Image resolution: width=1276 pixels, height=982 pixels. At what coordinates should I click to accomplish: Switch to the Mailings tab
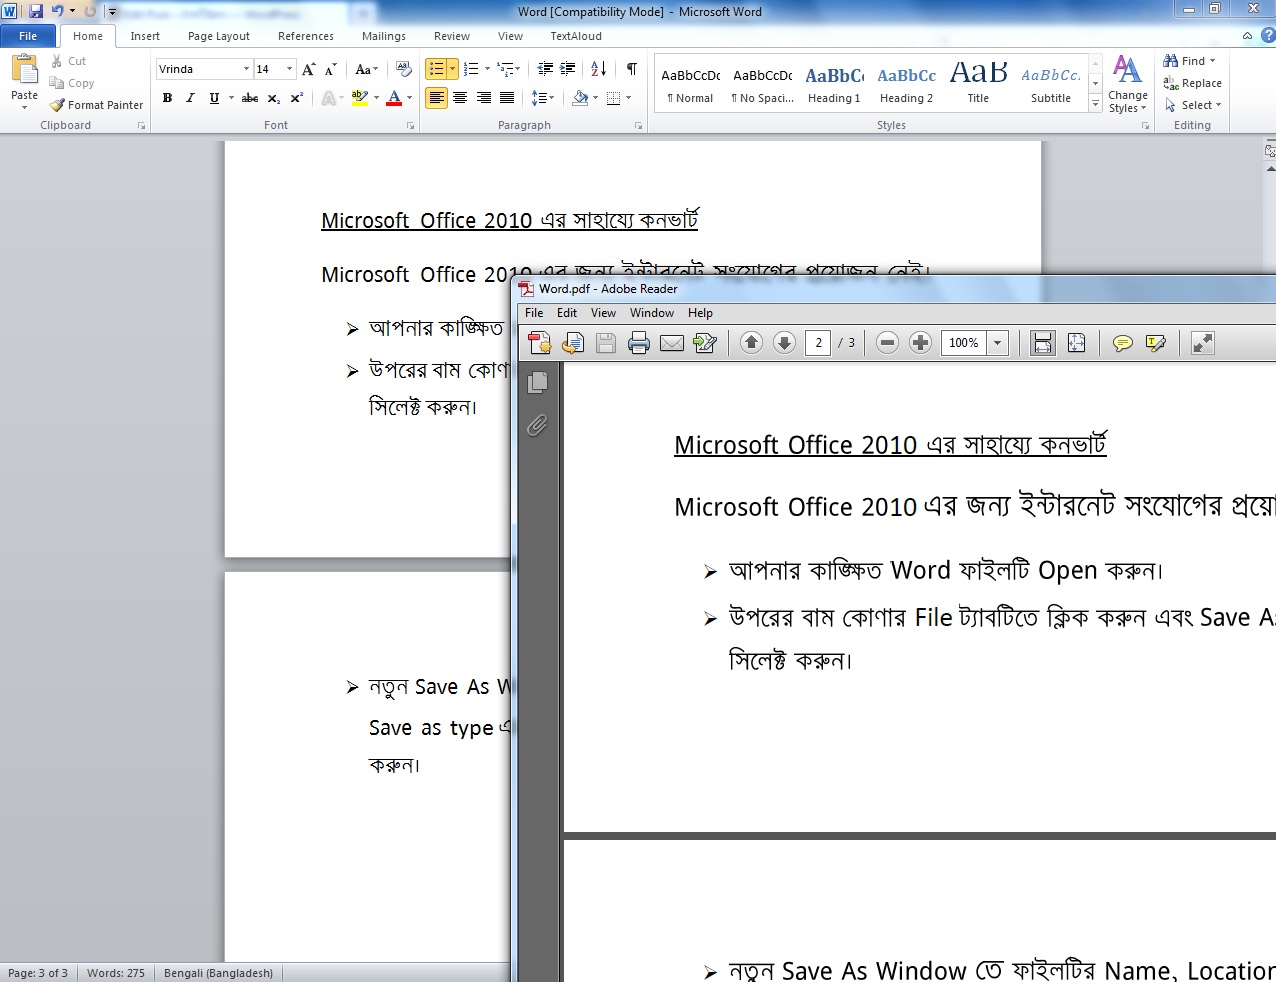(384, 36)
